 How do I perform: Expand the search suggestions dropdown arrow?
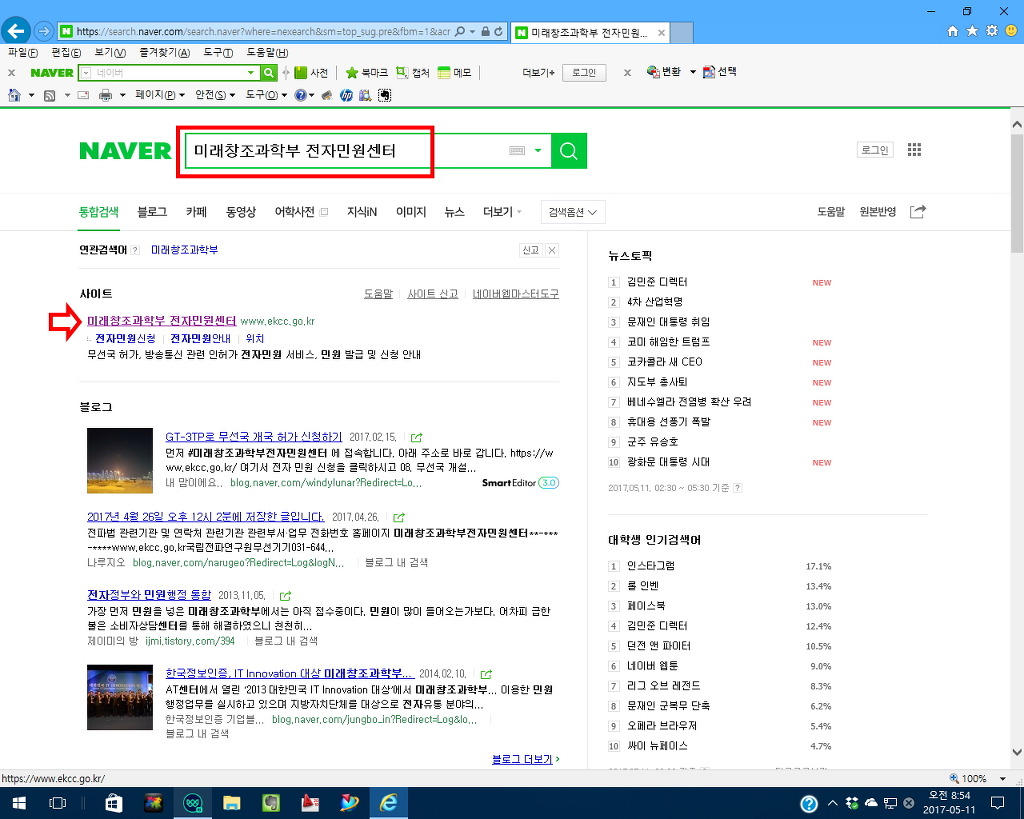(x=538, y=151)
